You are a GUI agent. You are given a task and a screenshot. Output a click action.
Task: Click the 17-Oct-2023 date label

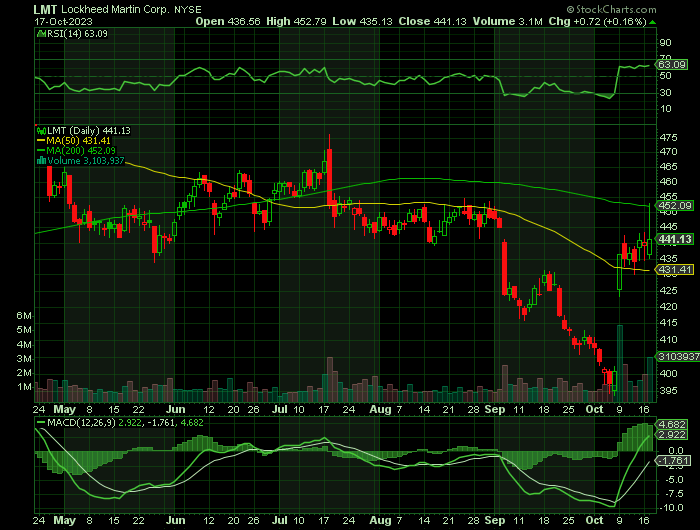click(x=63, y=21)
